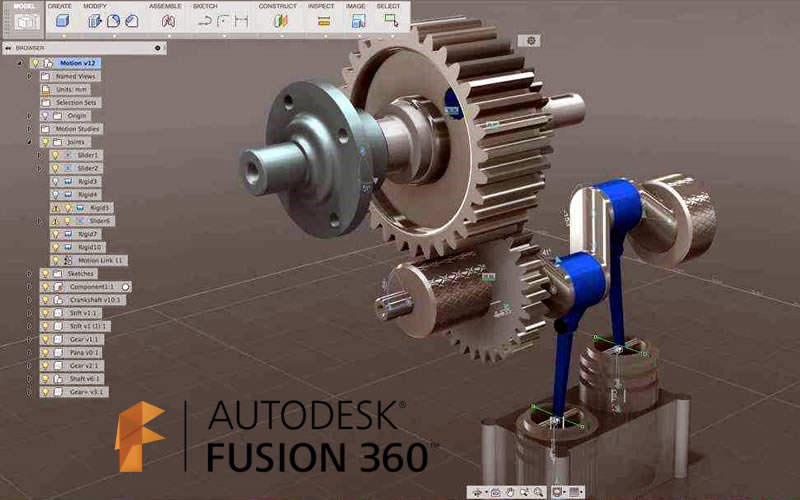
Task: Open the SKETCH menu
Action: click(x=205, y=6)
